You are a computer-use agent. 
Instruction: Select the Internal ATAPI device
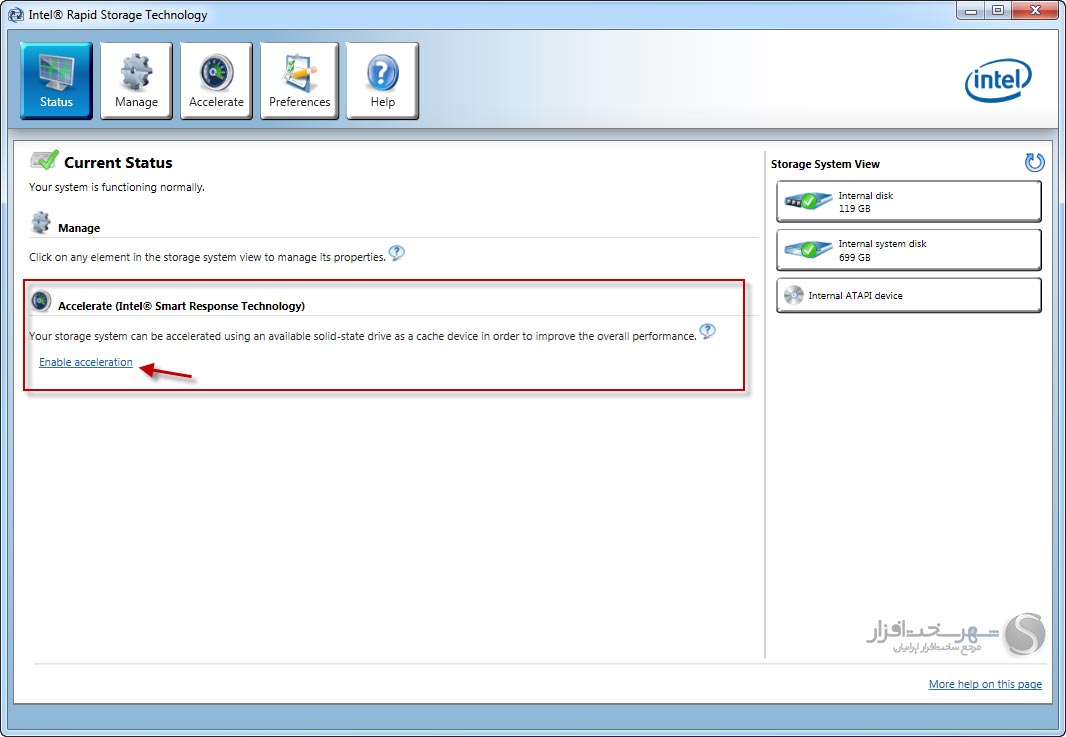point(909,295)
